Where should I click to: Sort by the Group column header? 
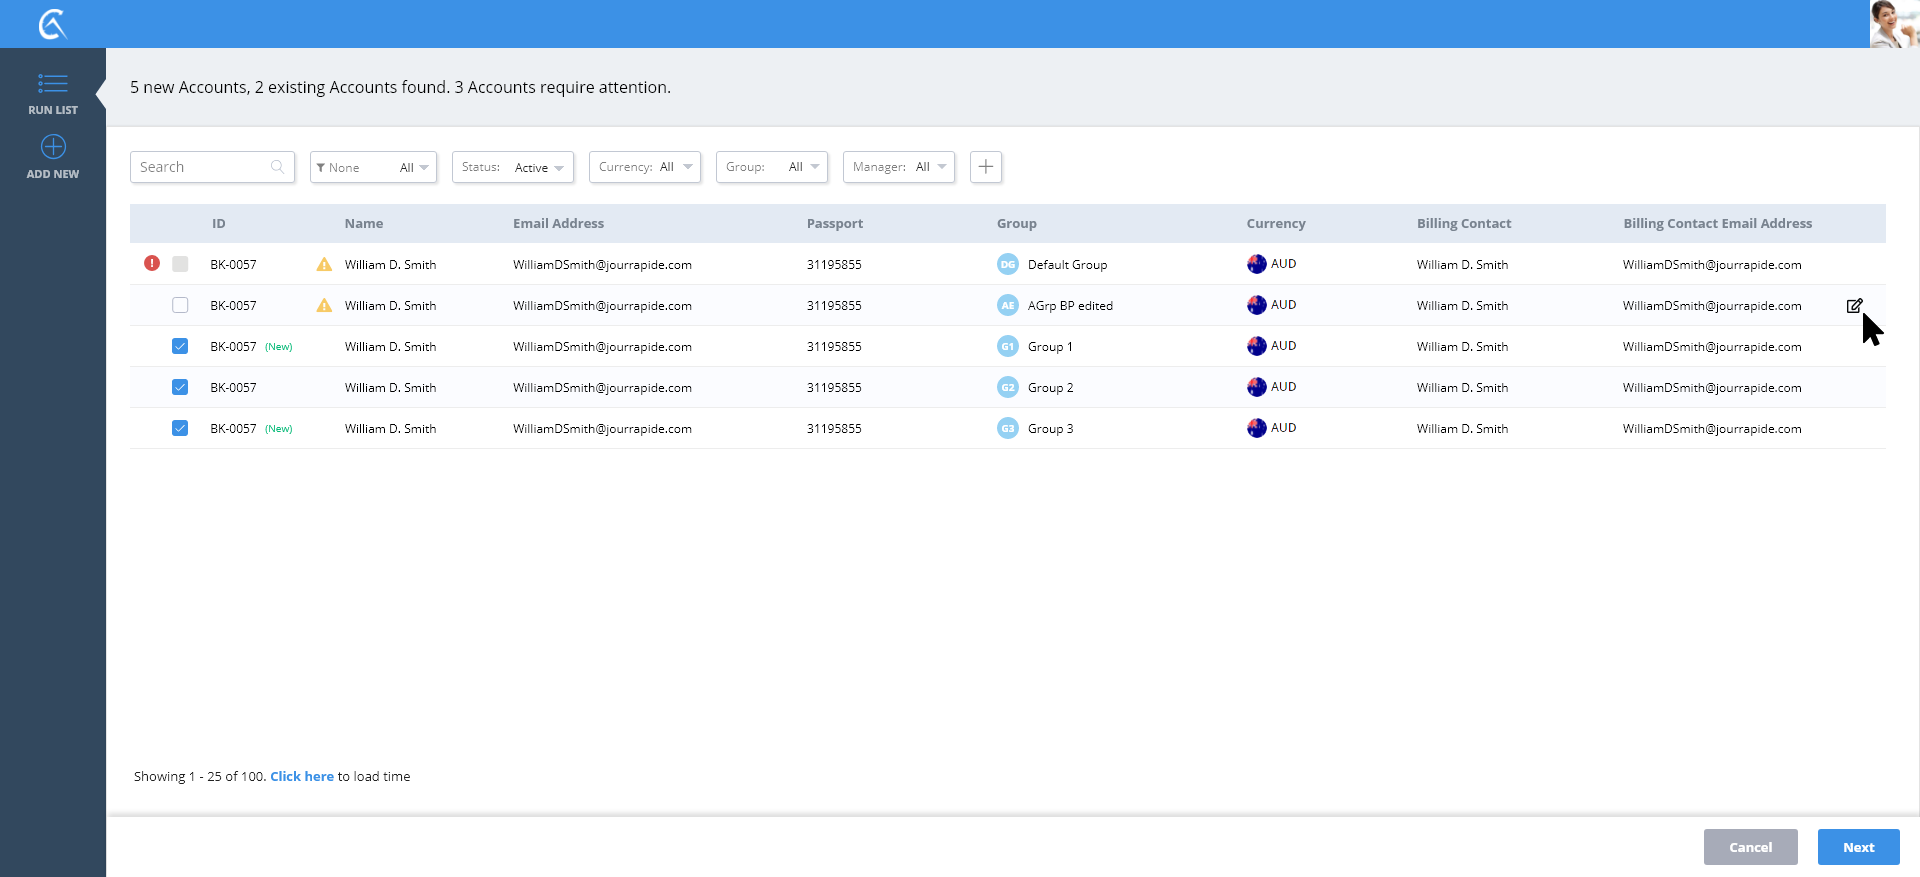(1017, 224)
